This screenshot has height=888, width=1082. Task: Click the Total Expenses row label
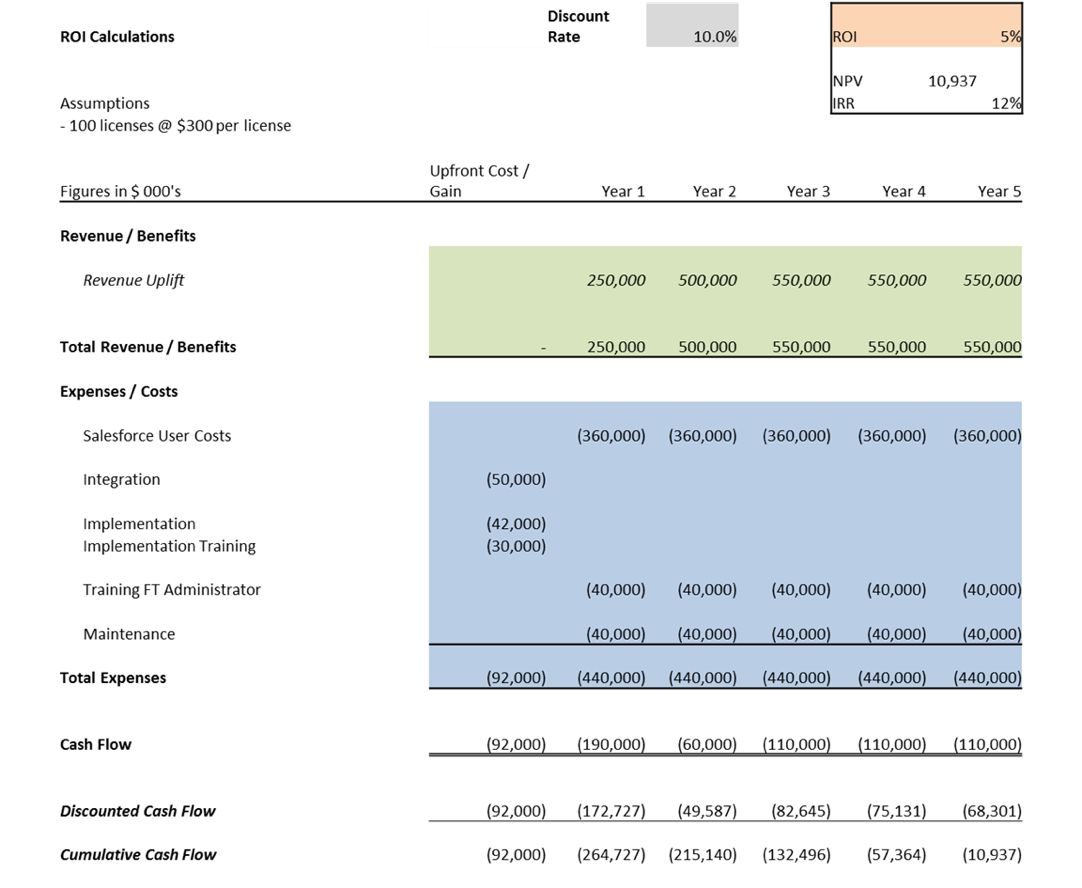[113, 678]
